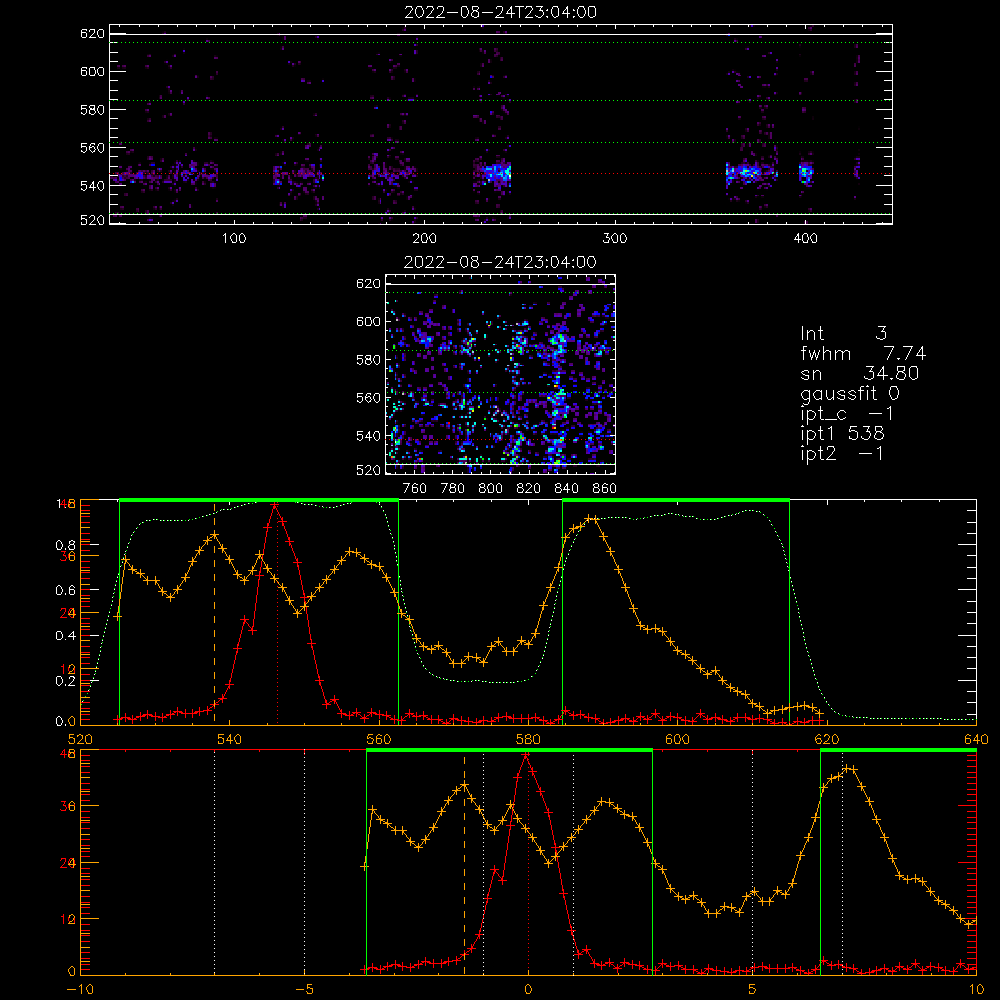Click the x-axis label 100 of top plot

point(234,239)
